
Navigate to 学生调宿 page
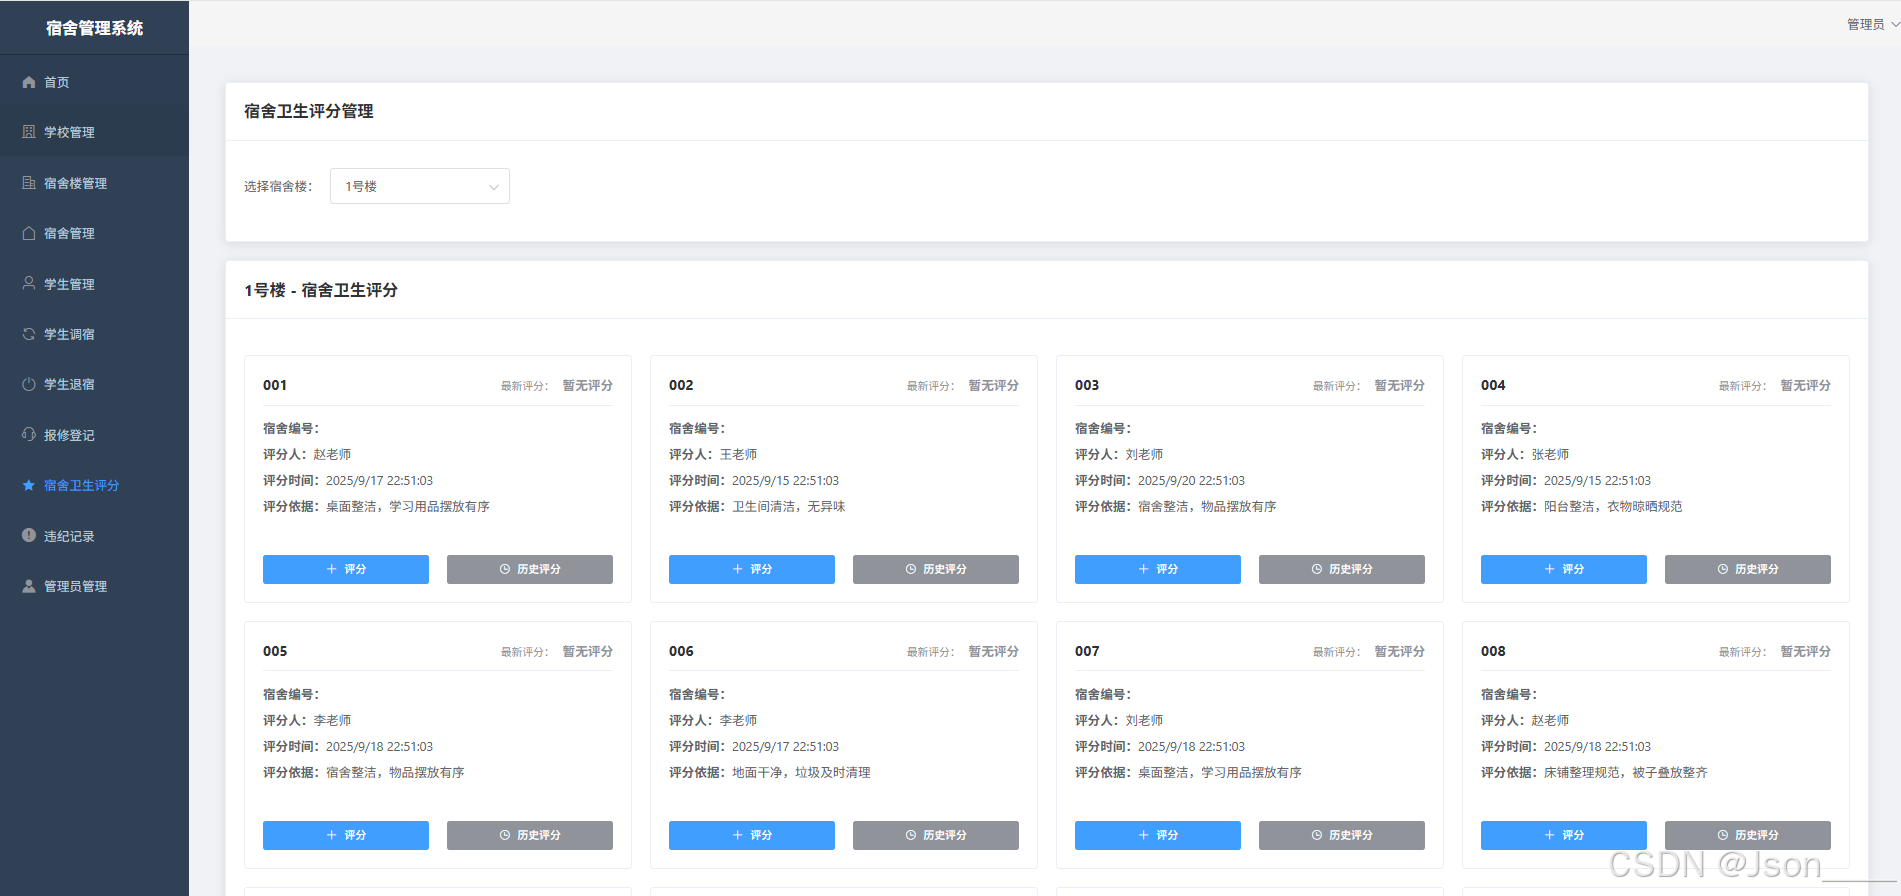94,334
